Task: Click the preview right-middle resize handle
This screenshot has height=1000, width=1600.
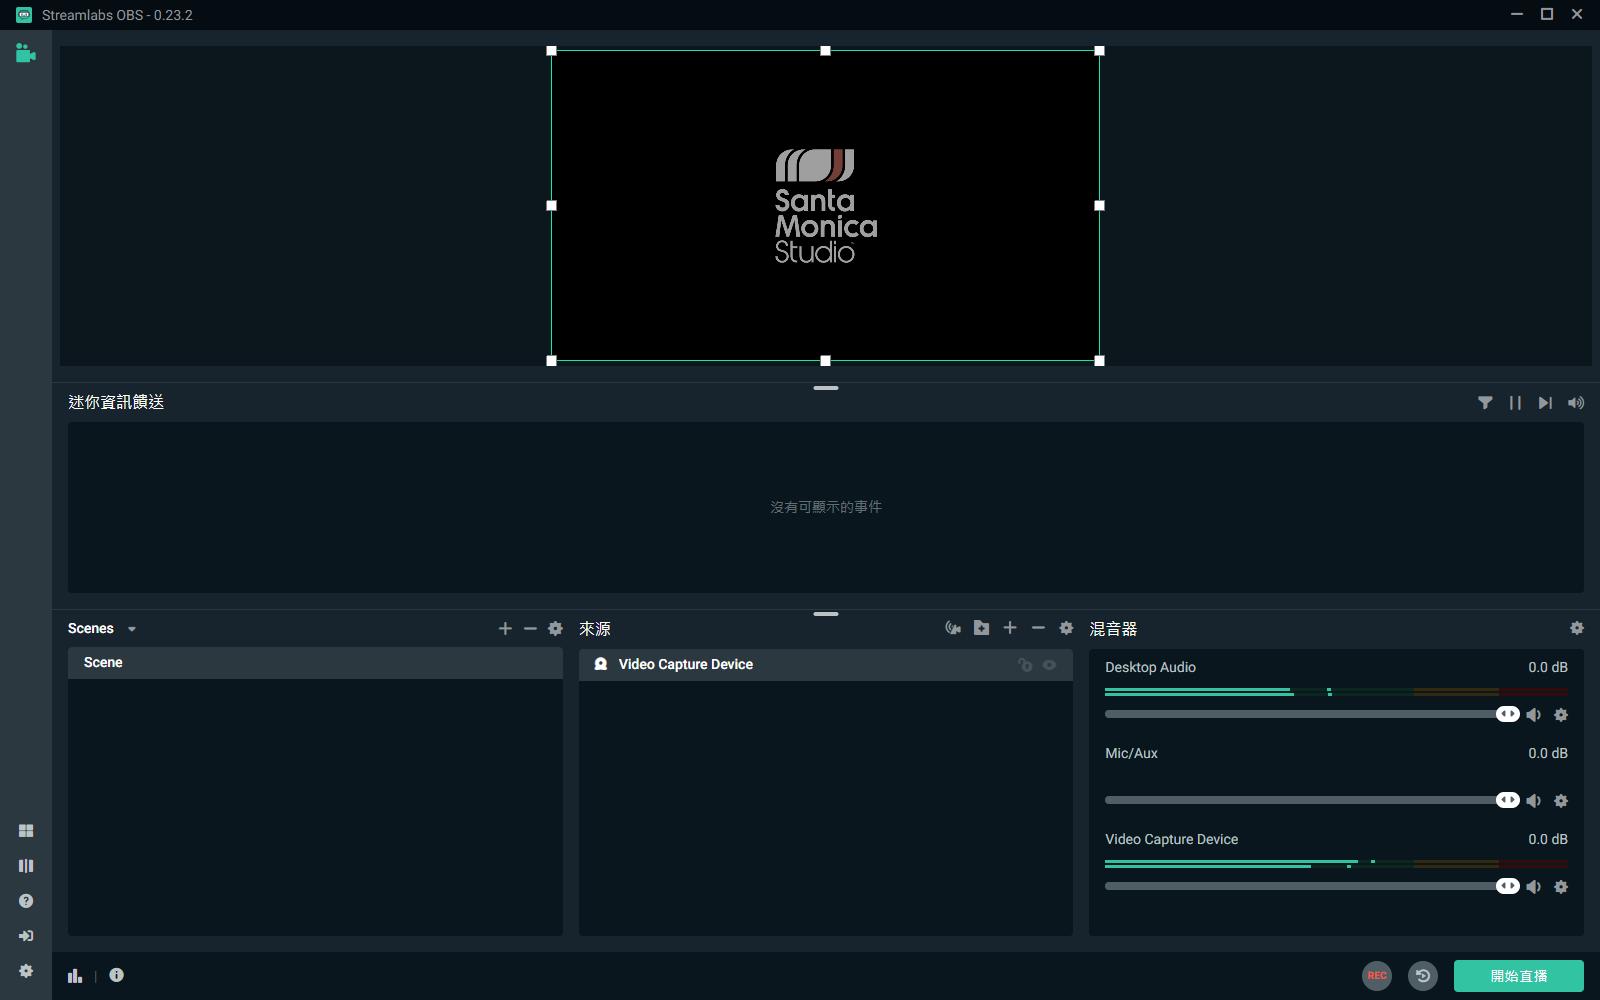Action: click(1099, 206)
